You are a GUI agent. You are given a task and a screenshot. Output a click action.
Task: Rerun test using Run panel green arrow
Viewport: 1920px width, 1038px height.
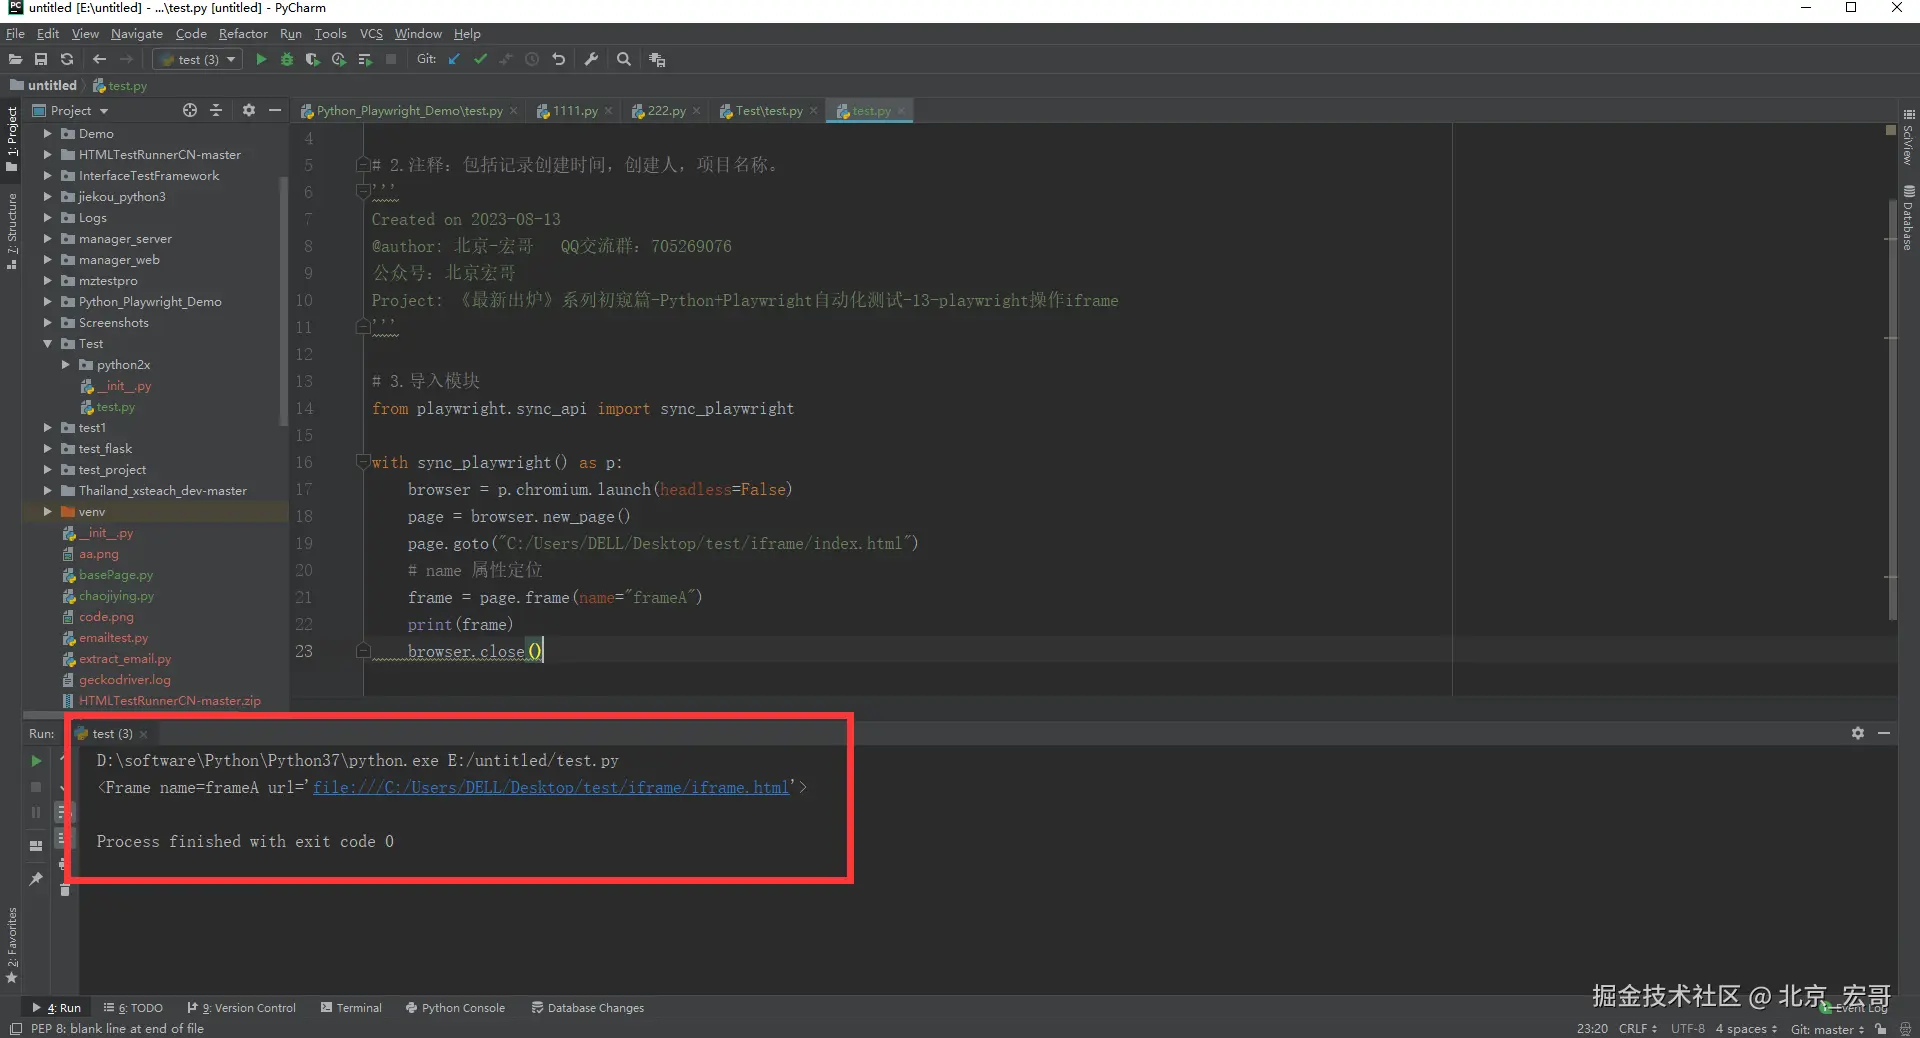[36, 761]
